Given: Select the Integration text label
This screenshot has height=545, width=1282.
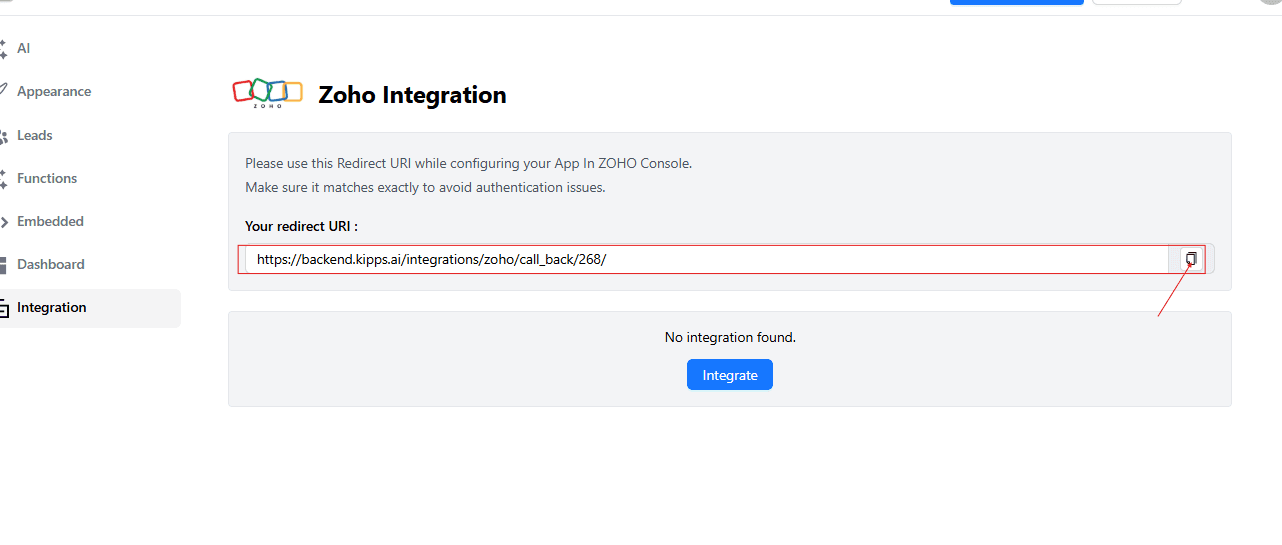Looking at the screenshot, I should [52, 307].
